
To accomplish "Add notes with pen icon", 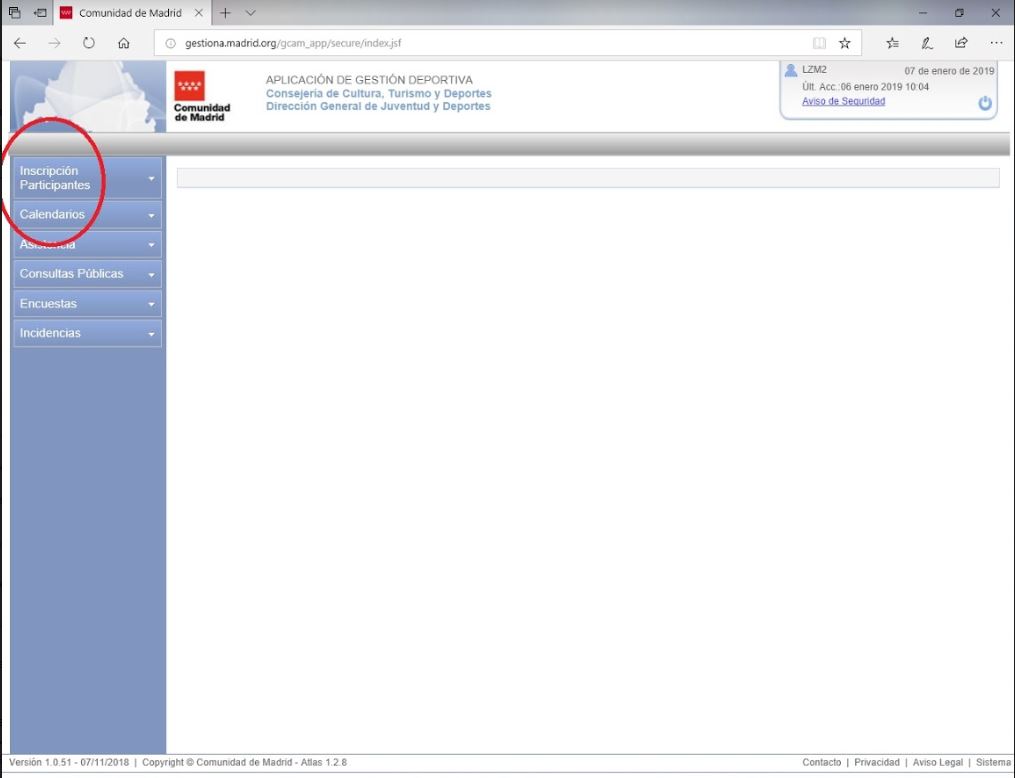I will (927, 43).
